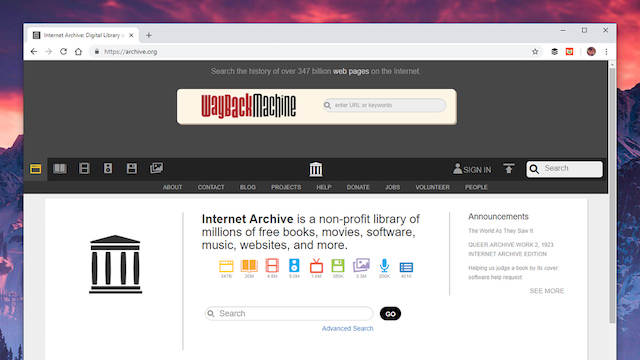Click the stacked layers extension icon
The width and height of the screenshot is (640, 360).
[554, 52]
